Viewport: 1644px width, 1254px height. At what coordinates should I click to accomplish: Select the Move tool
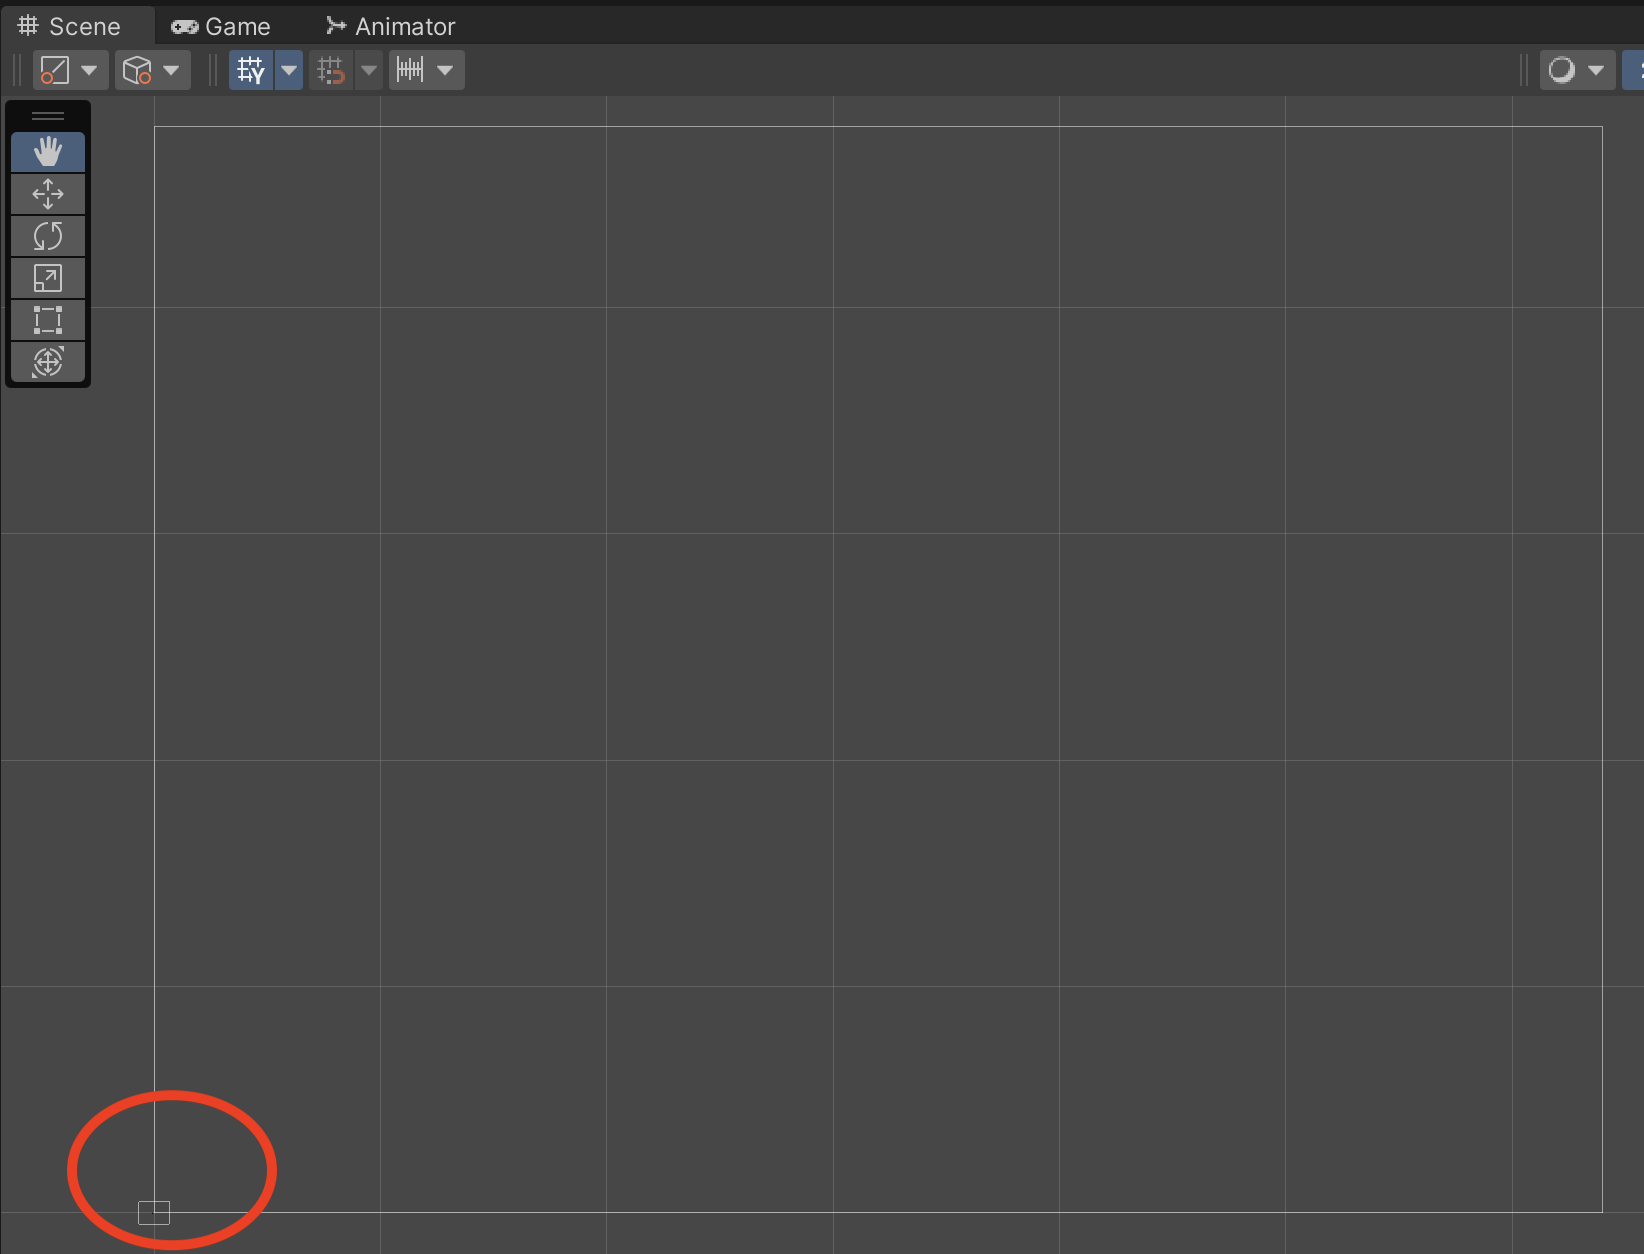48,194
